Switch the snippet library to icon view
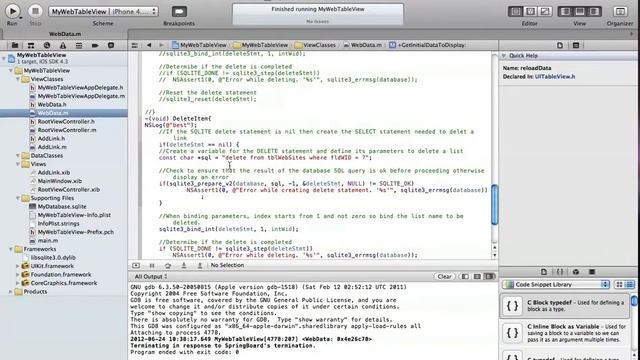Viewport: 640px width, 360px height. [x=620, y=284]
